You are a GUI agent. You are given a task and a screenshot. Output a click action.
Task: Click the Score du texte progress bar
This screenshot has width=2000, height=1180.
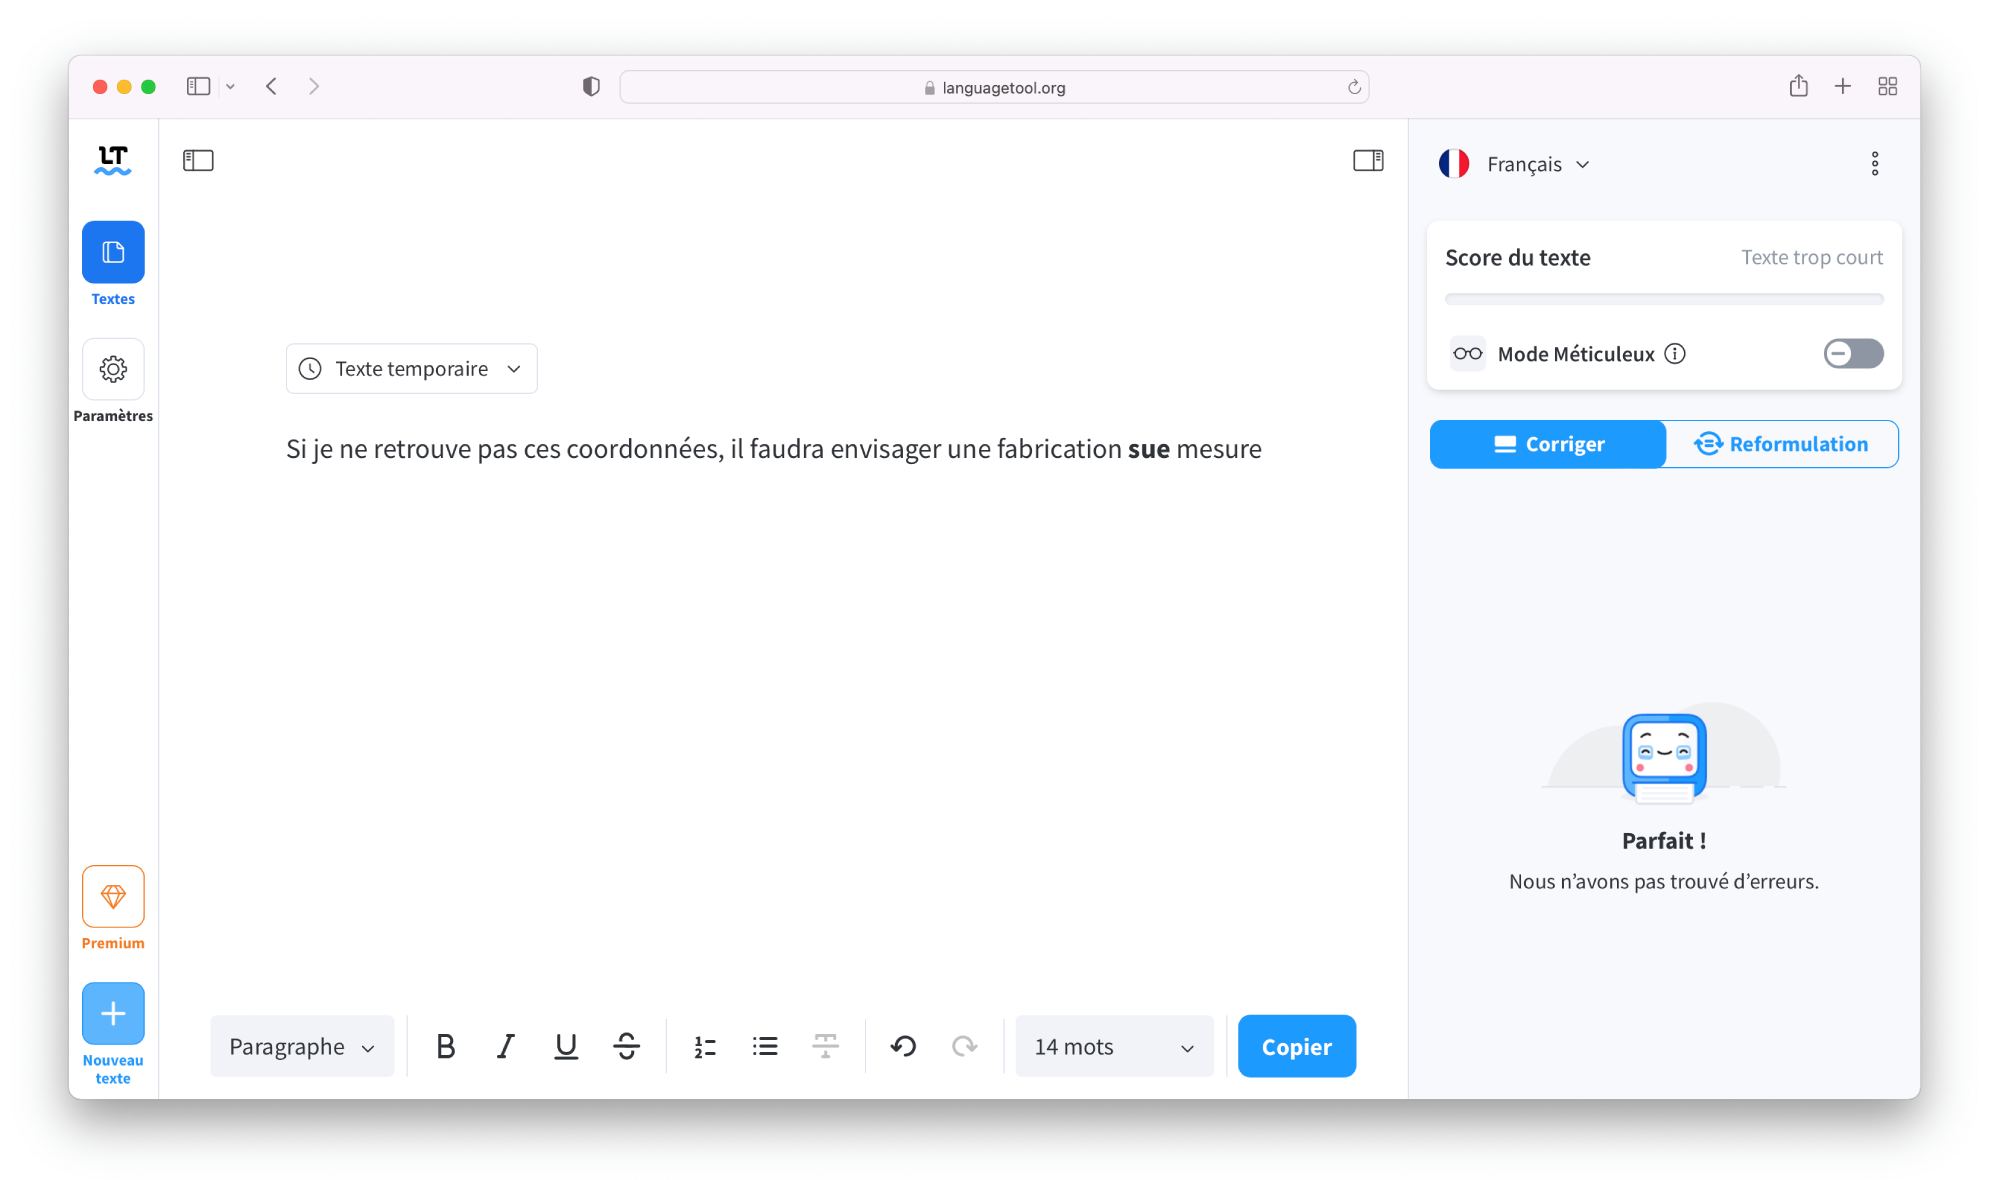[1663, 298]
